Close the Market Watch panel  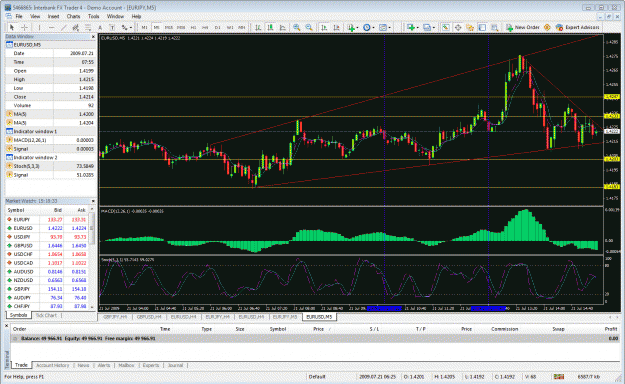[93, 201]
